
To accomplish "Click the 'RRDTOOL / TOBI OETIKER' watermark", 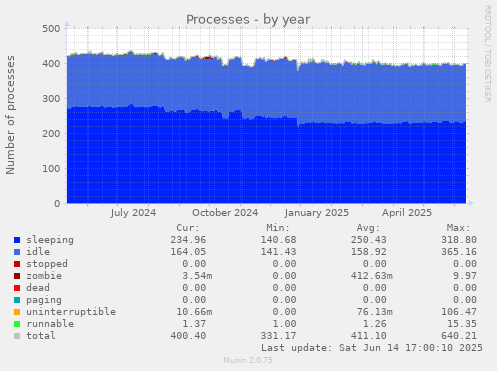I will (x=487, y=54).
